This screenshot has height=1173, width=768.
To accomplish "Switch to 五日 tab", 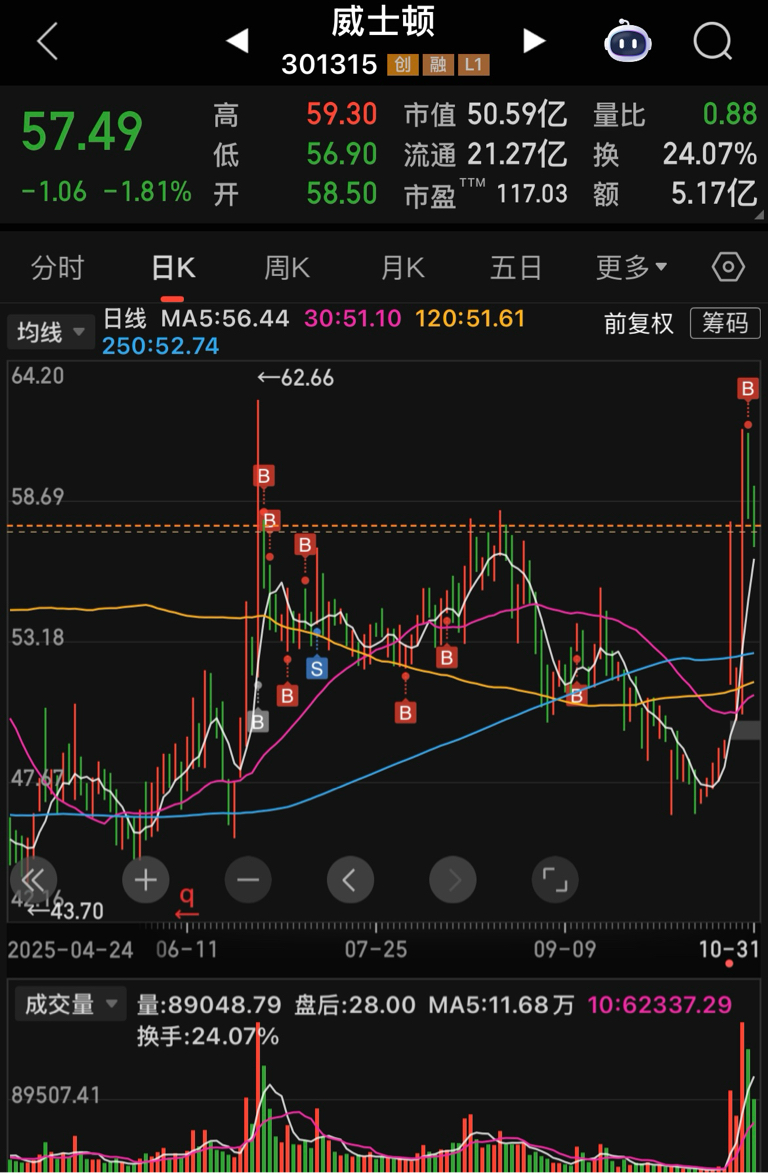I will coord(515,267).
